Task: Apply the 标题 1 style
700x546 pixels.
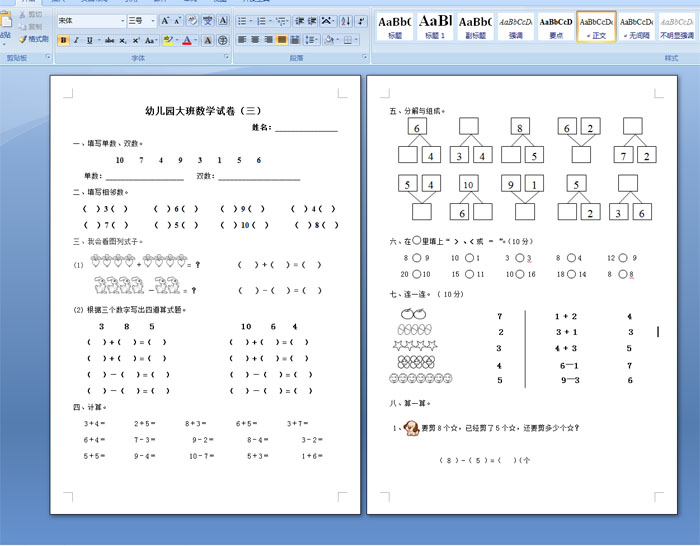Action: pyautogui.click(x=435, y=27)
